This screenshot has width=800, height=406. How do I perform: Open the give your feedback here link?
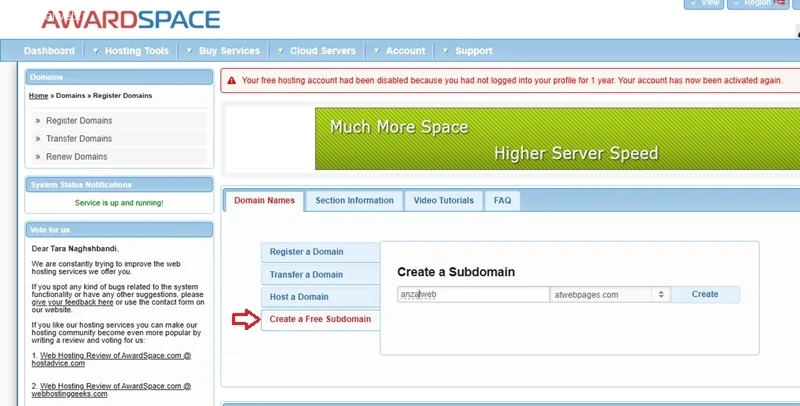click(x=72, y=302)
